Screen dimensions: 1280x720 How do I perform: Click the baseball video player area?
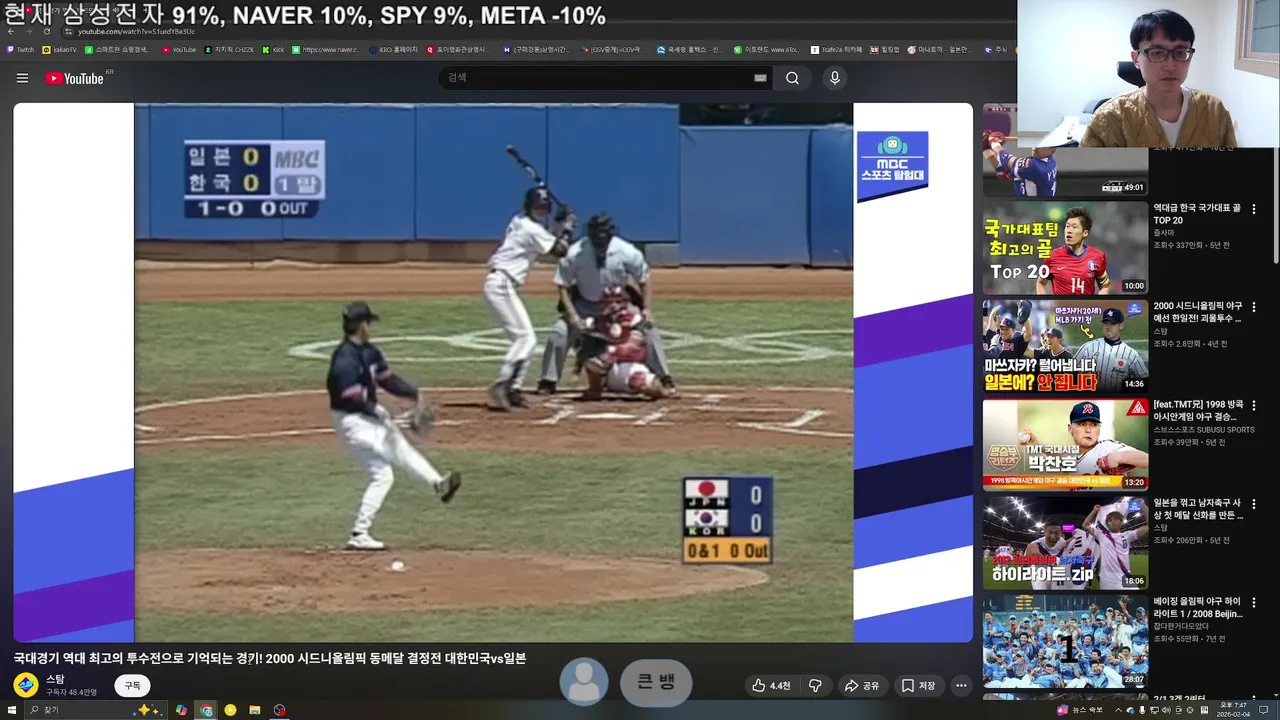493,372
